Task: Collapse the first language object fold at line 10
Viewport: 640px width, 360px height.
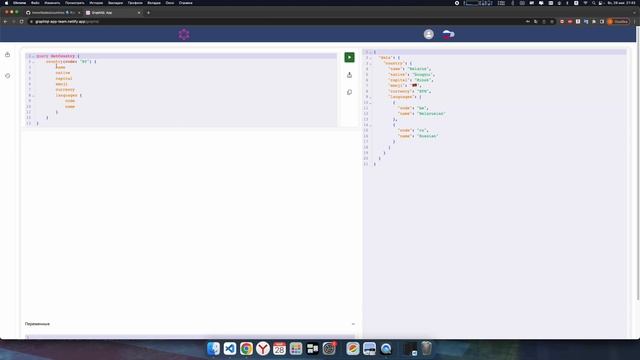Action: (371, 102)
